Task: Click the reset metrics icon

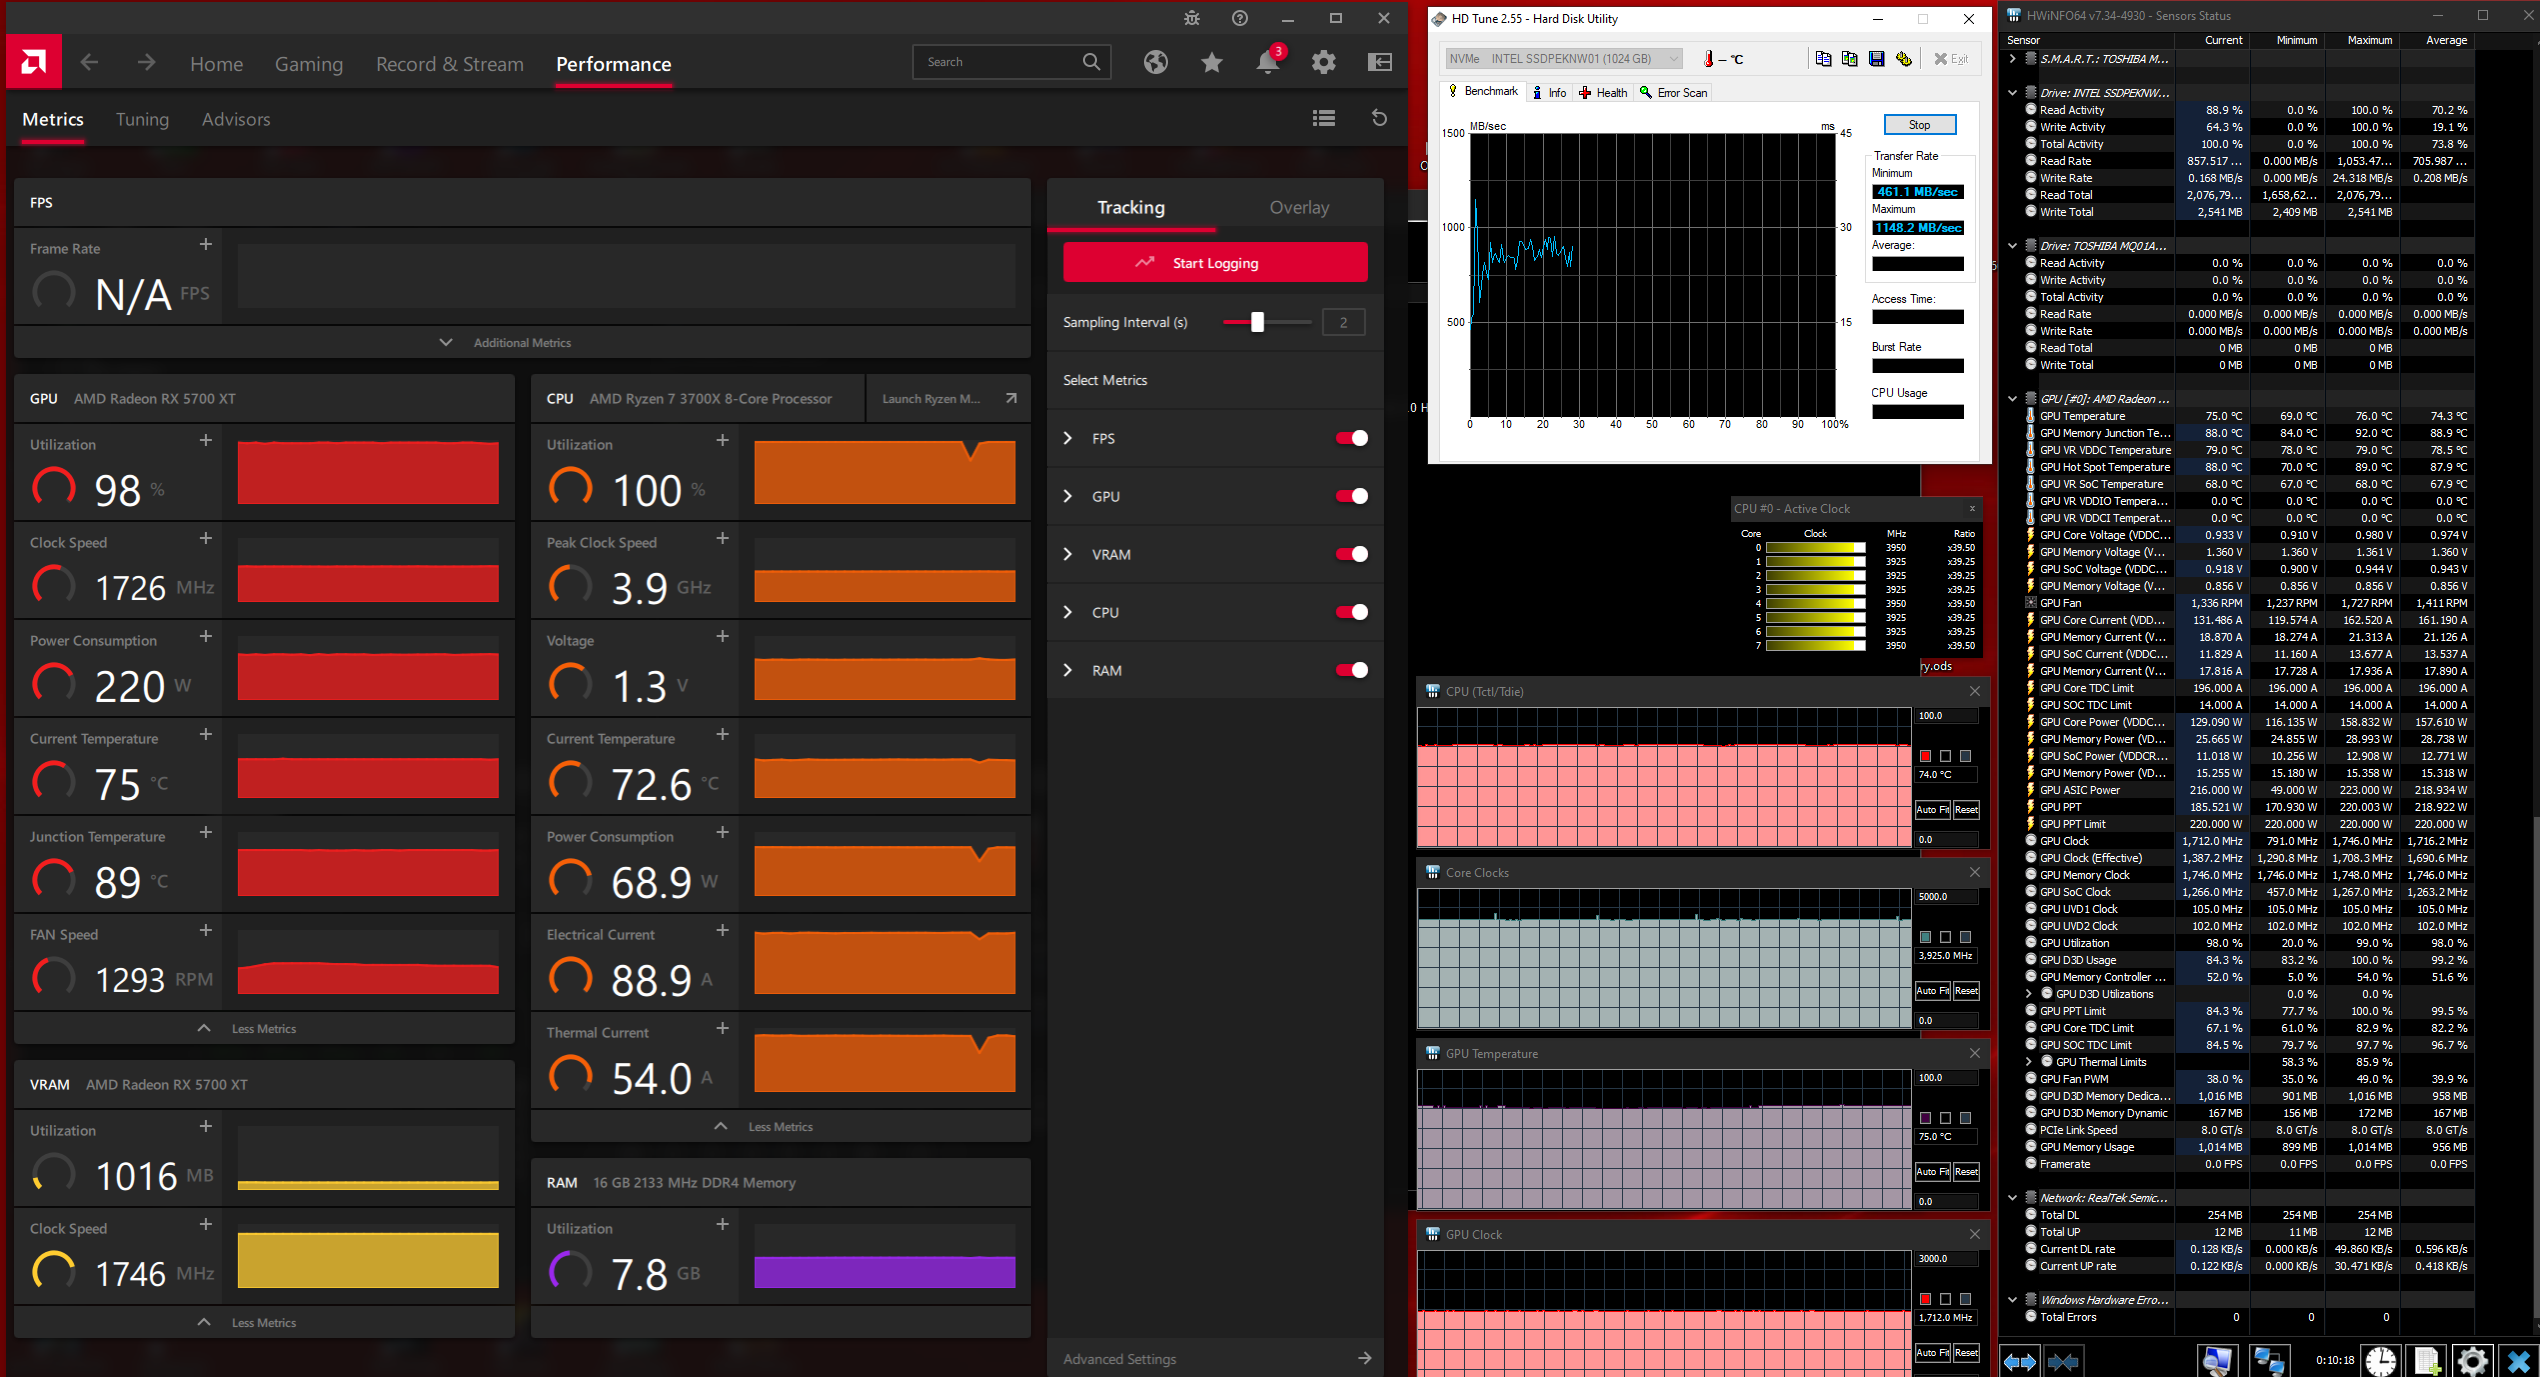Action: pyautogui.click(x=1379, y=118)
